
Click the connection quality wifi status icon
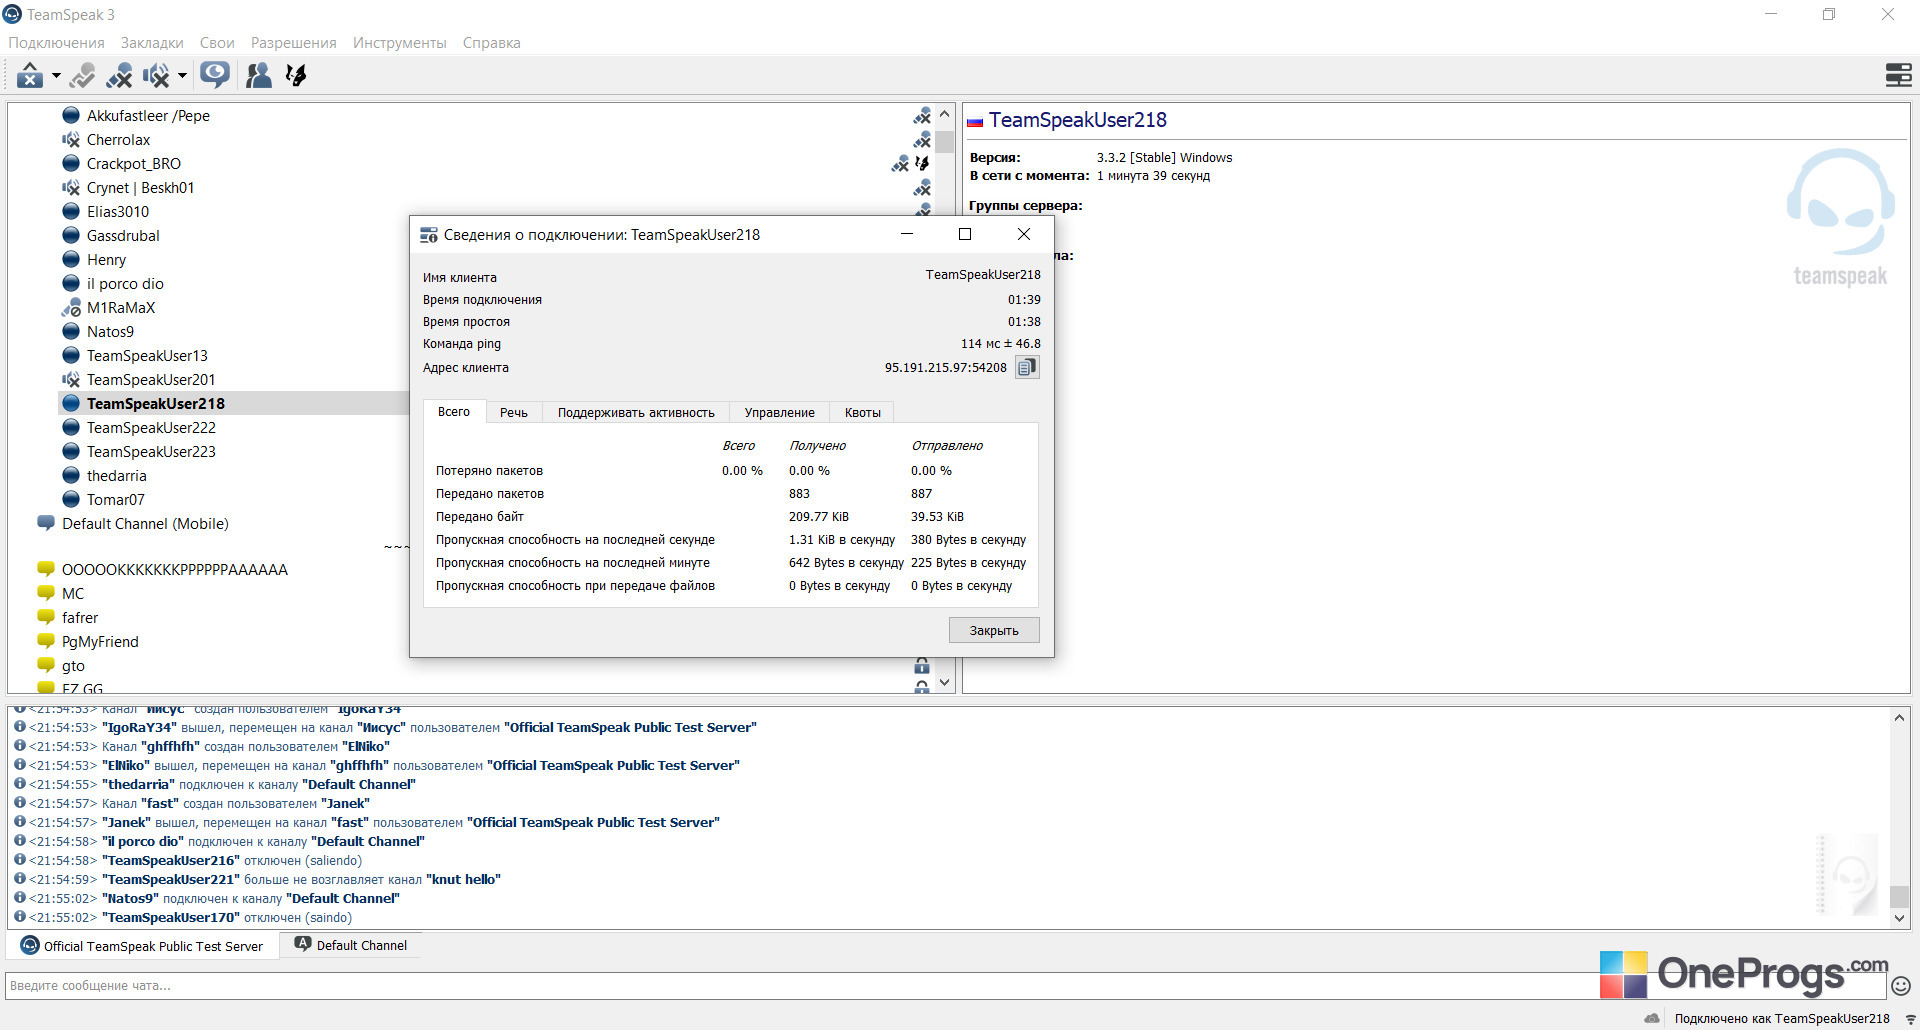click(1910, 1019)
